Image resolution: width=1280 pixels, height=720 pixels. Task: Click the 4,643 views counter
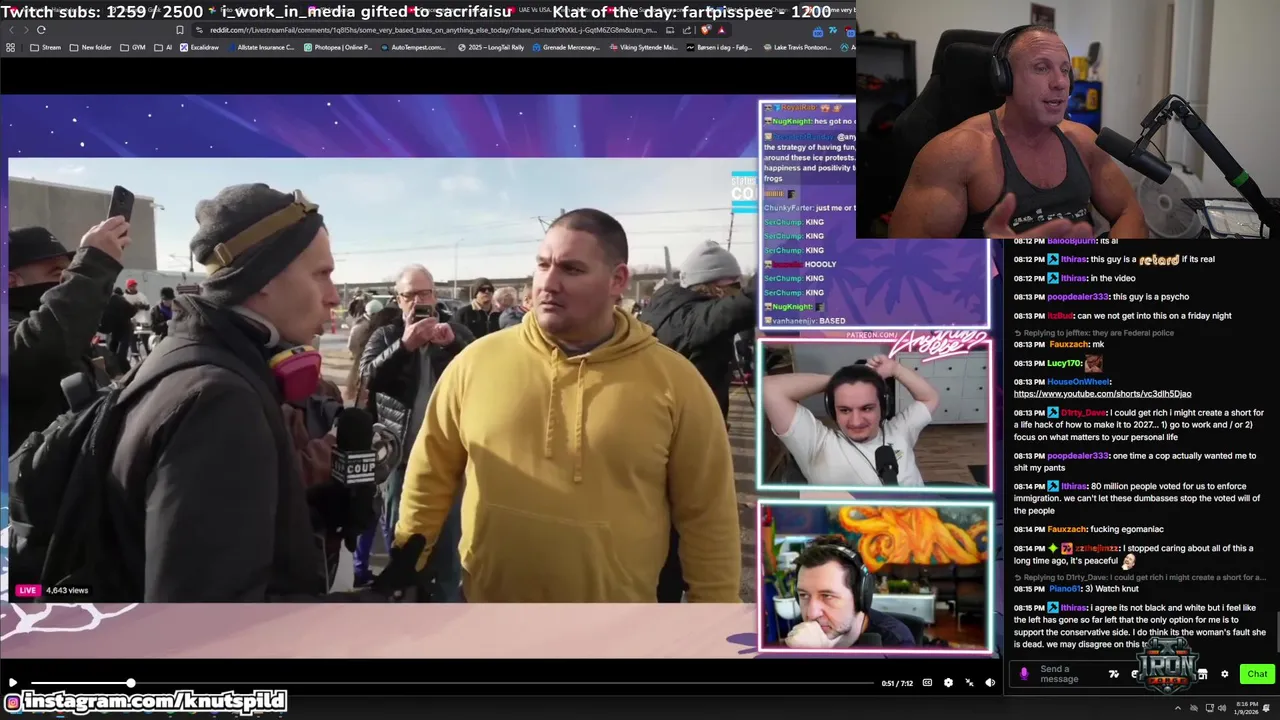(x=67, y=590)
